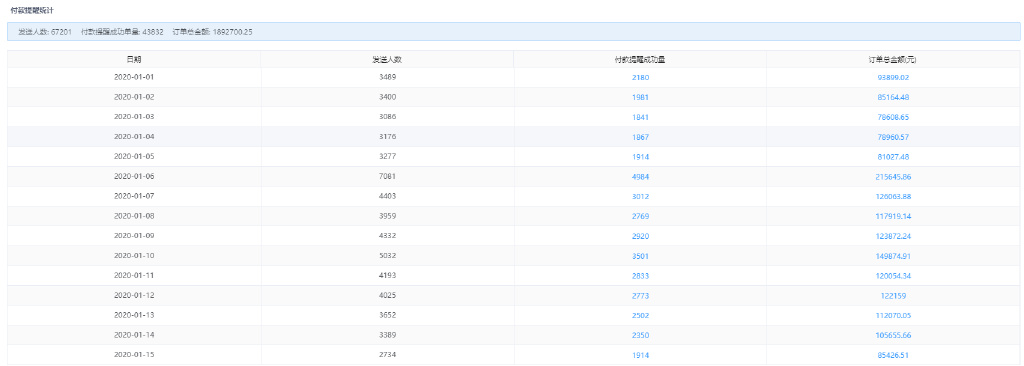
Task: Open order amount link 215645.86
Action: 893,176
